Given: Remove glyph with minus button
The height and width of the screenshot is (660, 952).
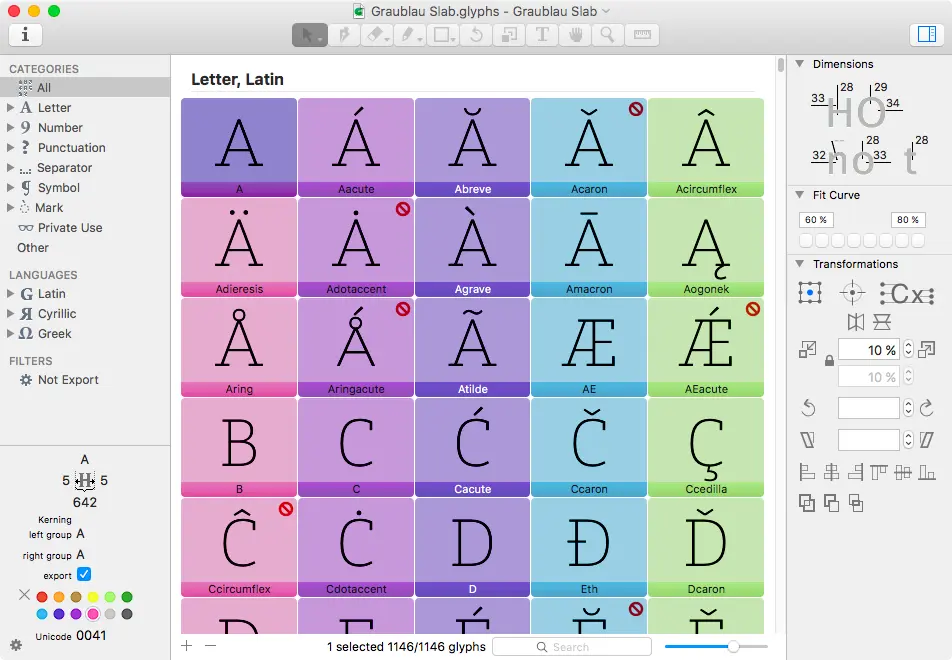Looking at the screenshot, I should coord(210,645).
